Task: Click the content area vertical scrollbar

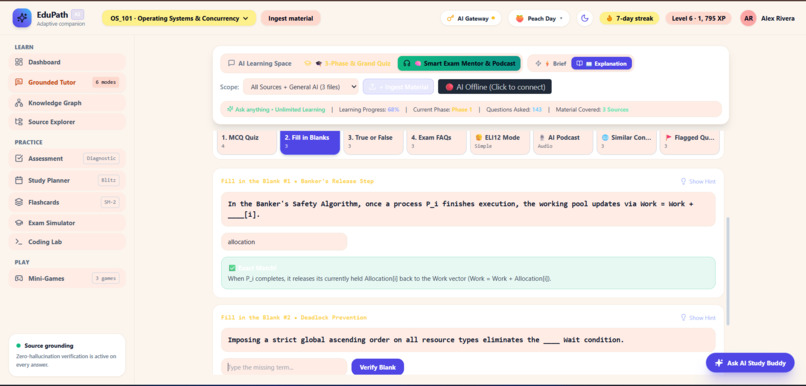Action: (727, 271)
